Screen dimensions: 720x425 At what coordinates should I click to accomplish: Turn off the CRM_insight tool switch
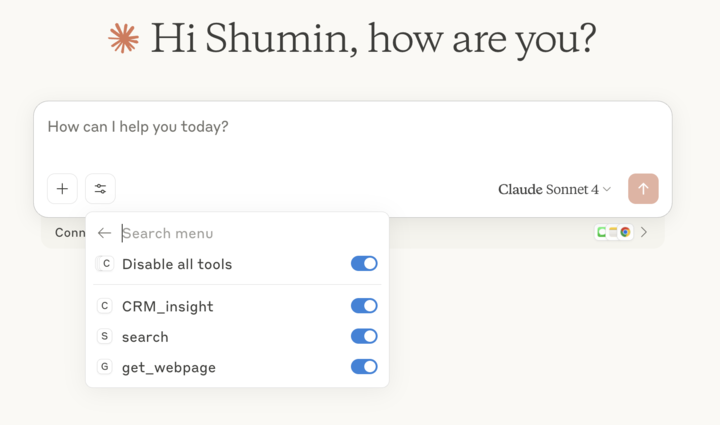(364, 306)
